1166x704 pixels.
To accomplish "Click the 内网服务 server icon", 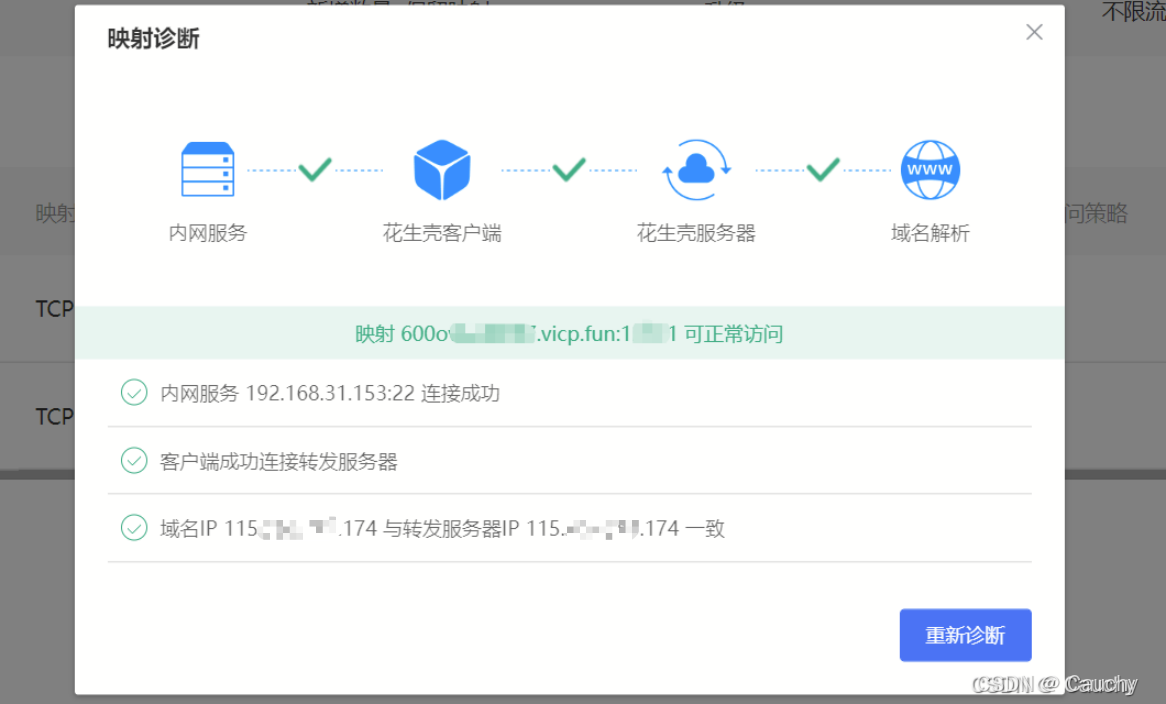I will (x=207, y=169).
